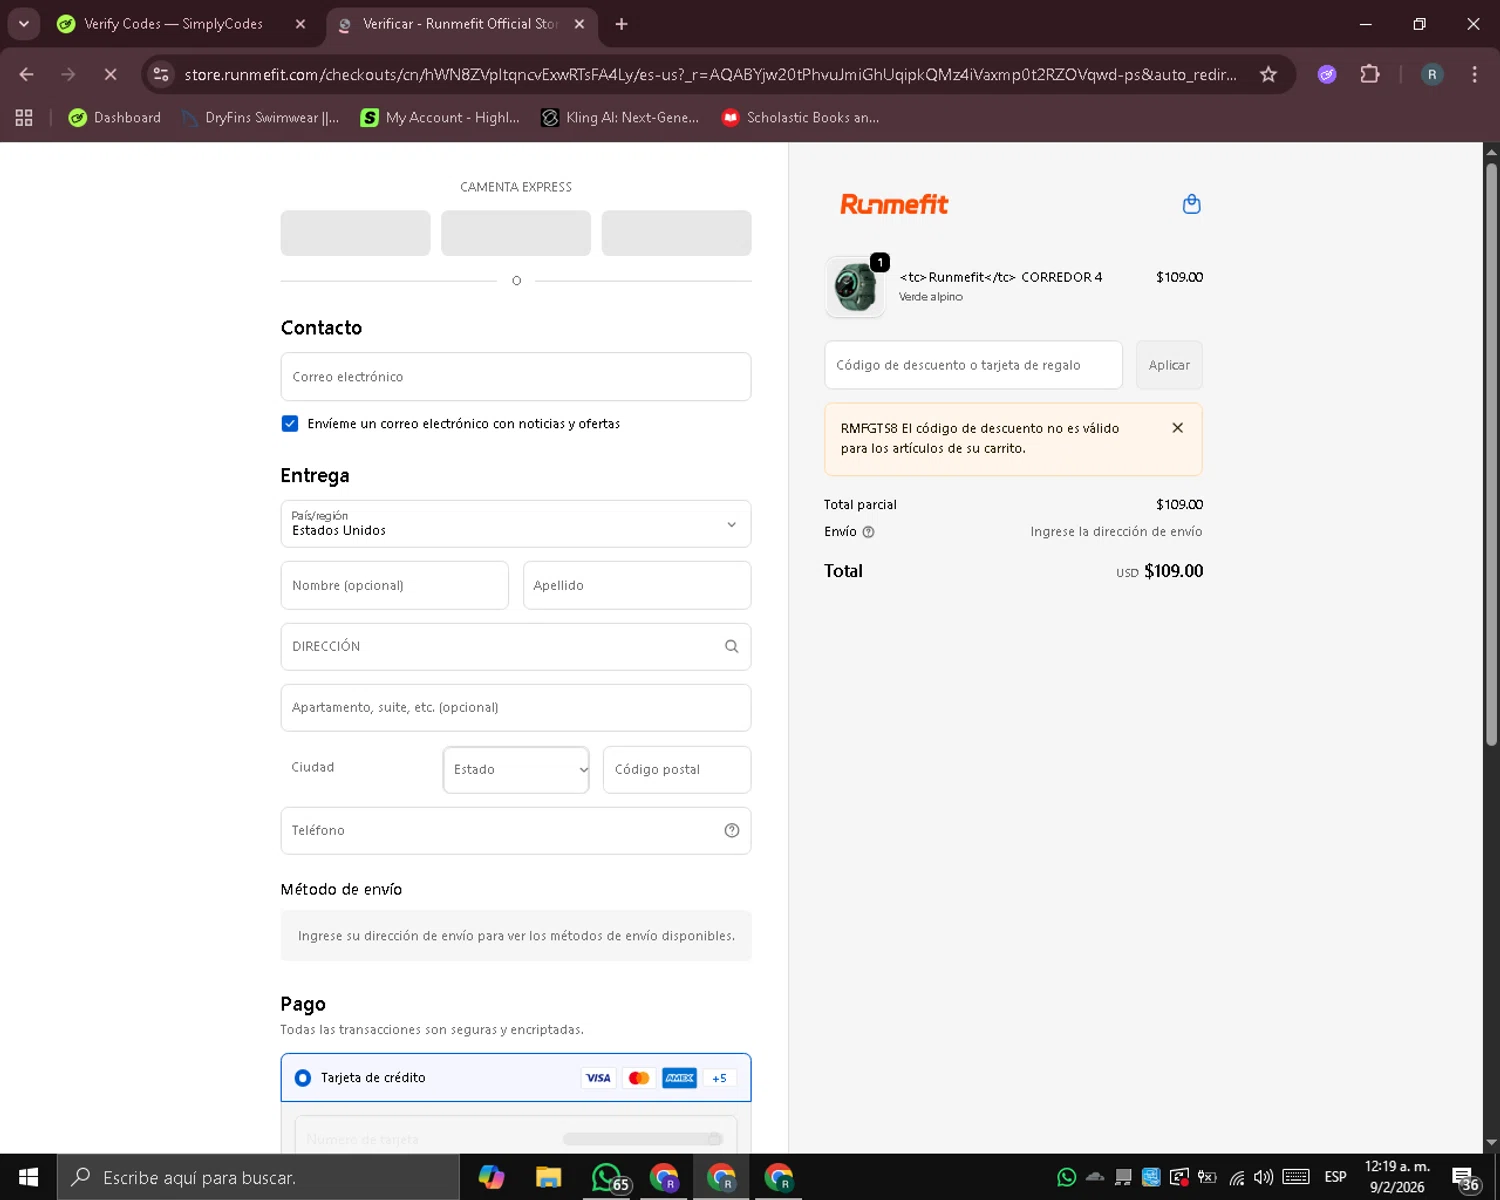This screenshot has height=1200, width=1500.
Task: Click the DIRECCIÓN field
Action: pyautogui.click(x=516, y=647)
